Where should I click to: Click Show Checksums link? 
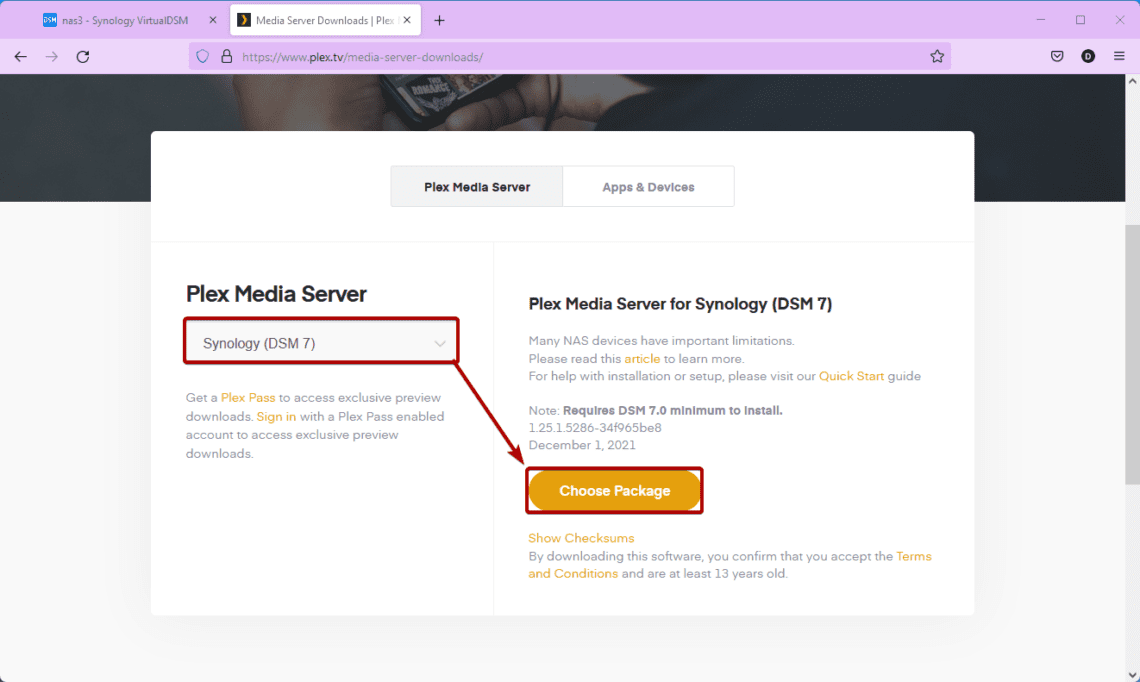point(581,538)
